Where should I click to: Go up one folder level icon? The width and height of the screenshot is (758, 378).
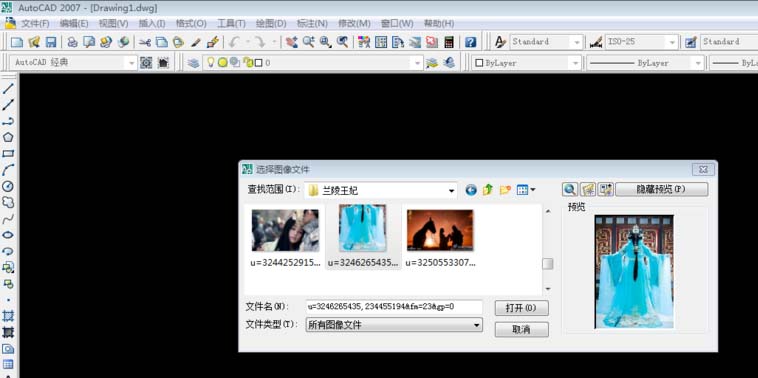[488, 190]
